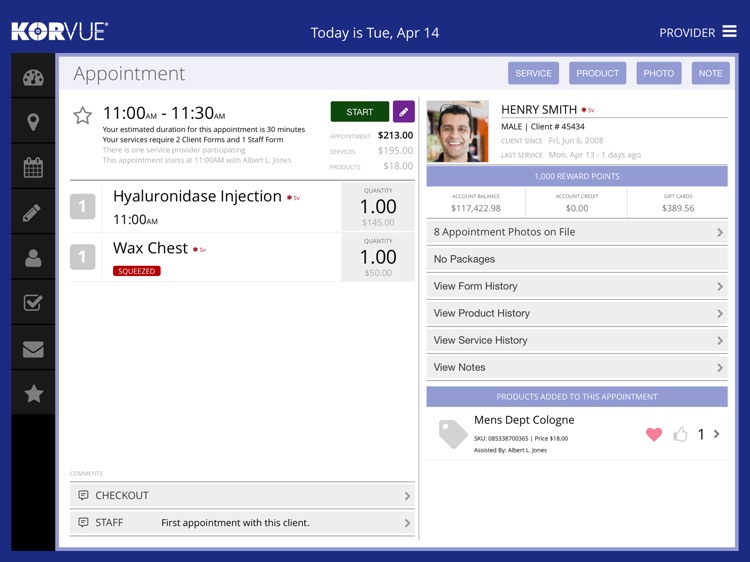Click the Account Balance $117,422.98 value
This screenshot has height=562, width=750.
pyautogui.click(x=475, y=208)
